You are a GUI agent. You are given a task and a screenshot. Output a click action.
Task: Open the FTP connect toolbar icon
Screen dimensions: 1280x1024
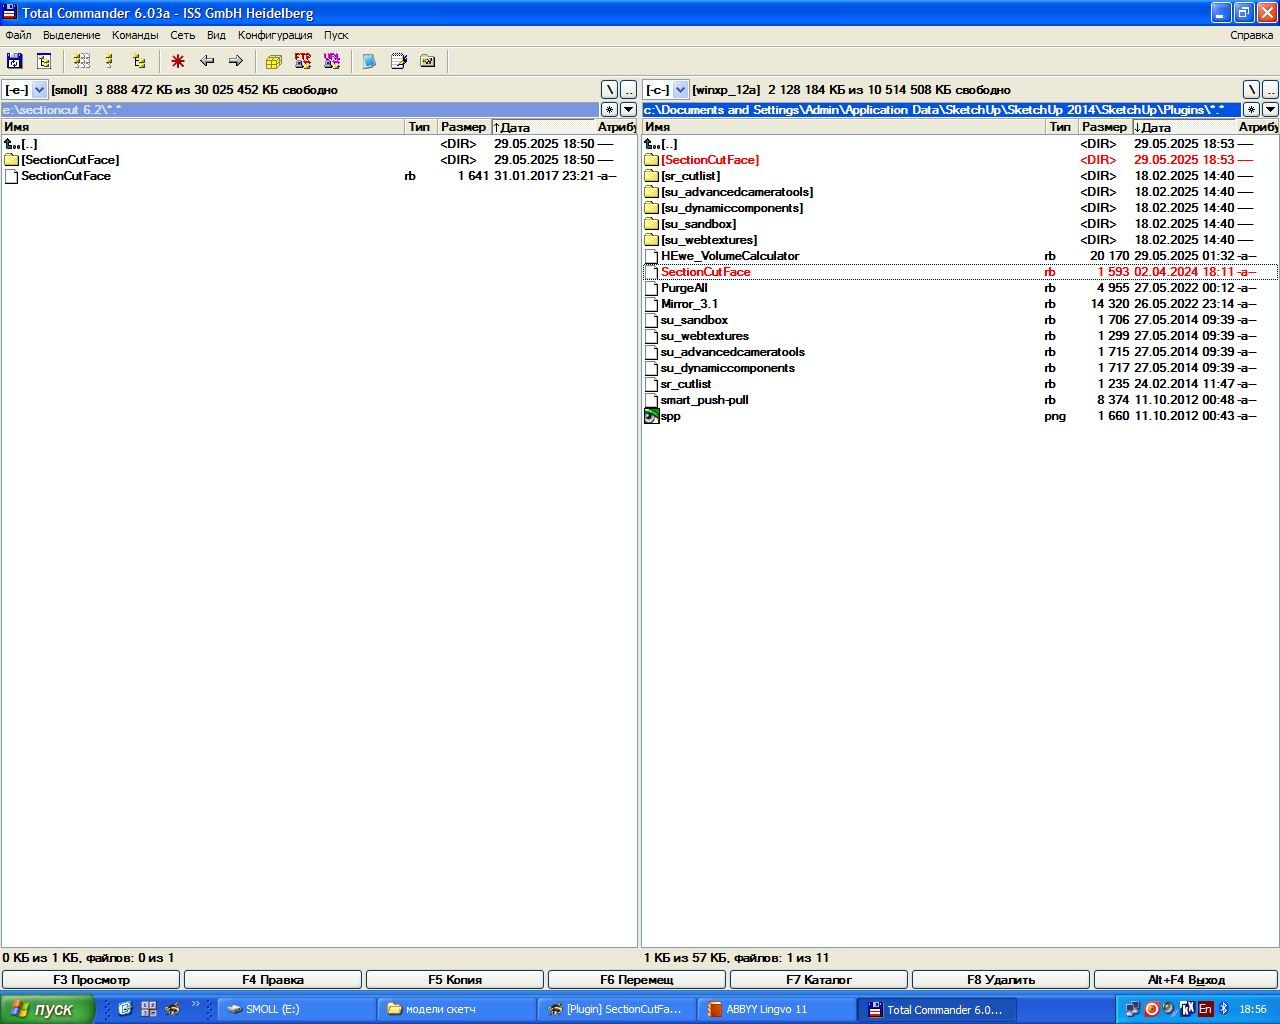303,61
